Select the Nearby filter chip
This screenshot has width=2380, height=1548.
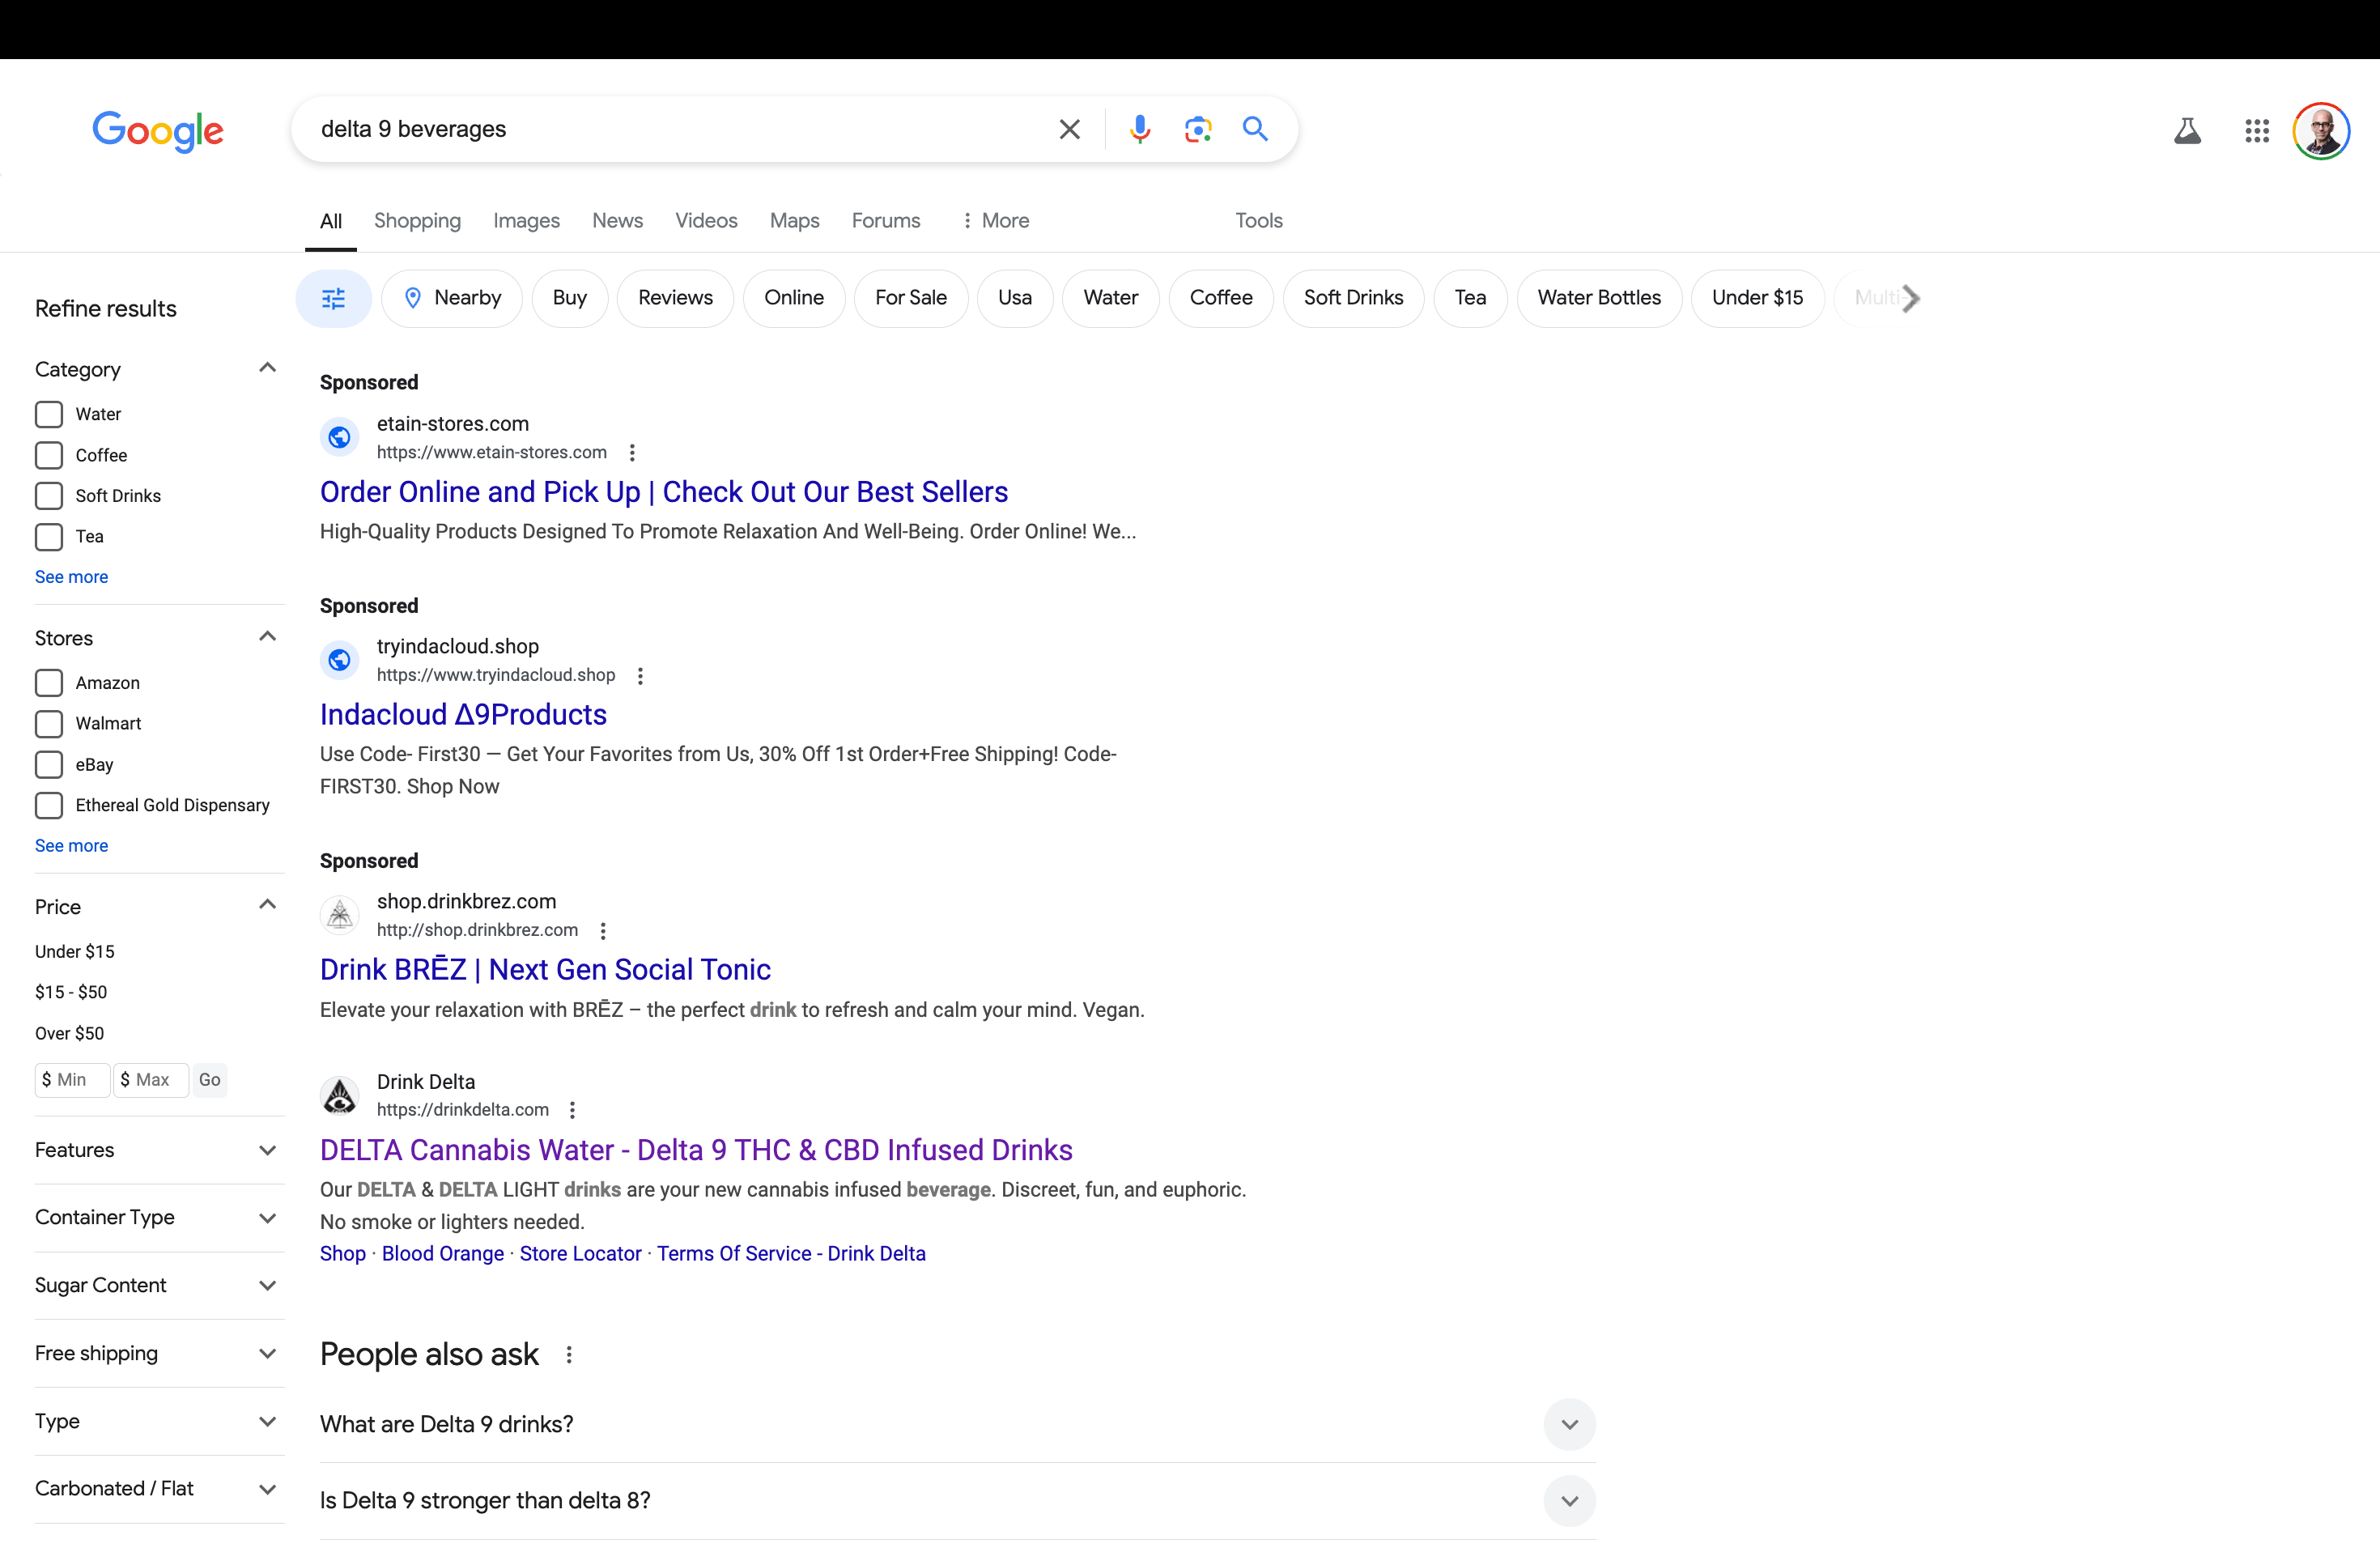(452, 298)
